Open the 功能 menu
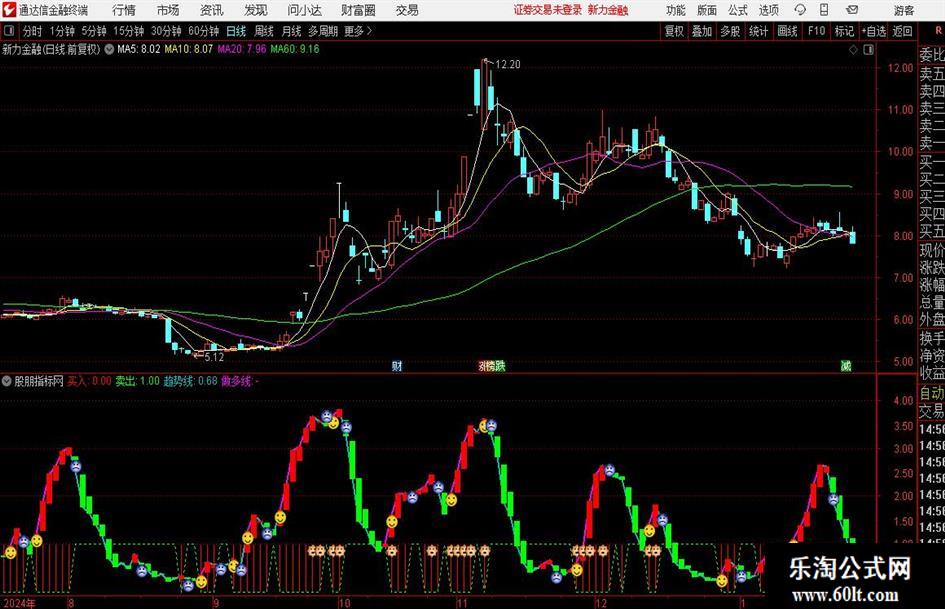This screenshot has width=945, height=609. coord(676,10)
